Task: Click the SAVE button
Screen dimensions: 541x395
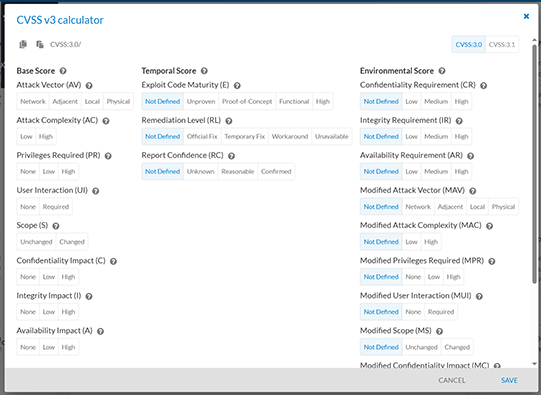Action: (509, 380)
